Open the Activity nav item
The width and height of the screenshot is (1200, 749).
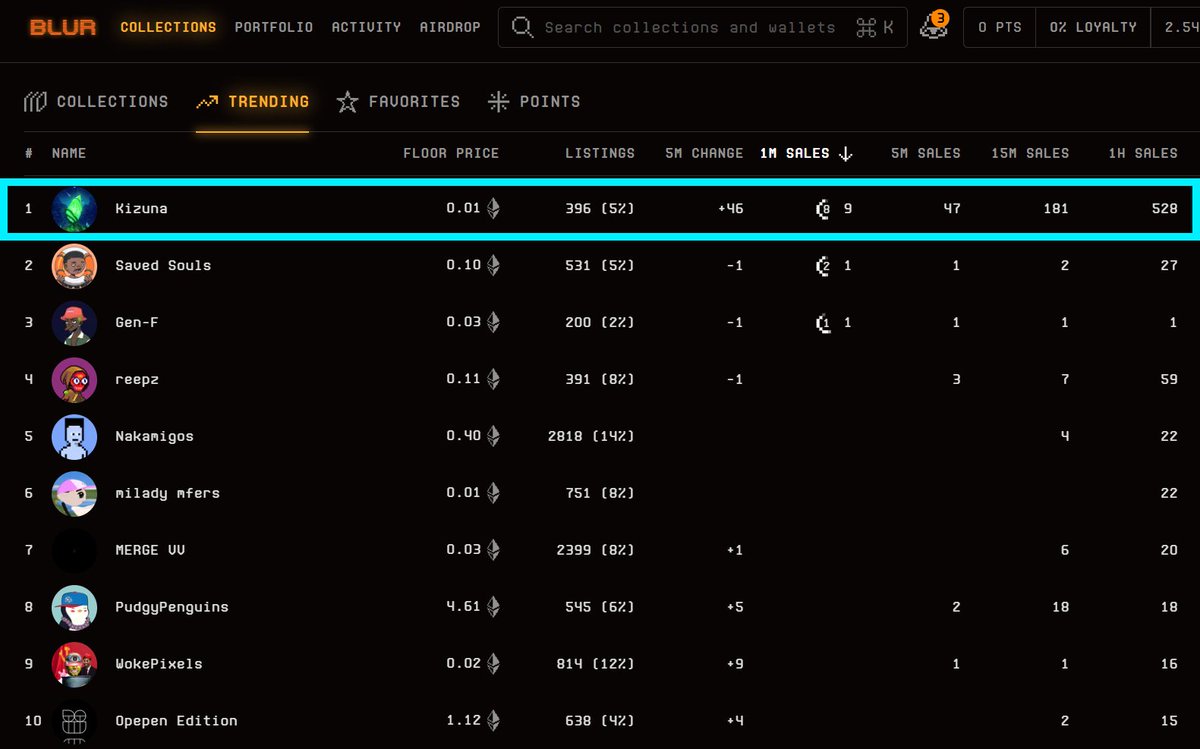[x=366, y=27]
